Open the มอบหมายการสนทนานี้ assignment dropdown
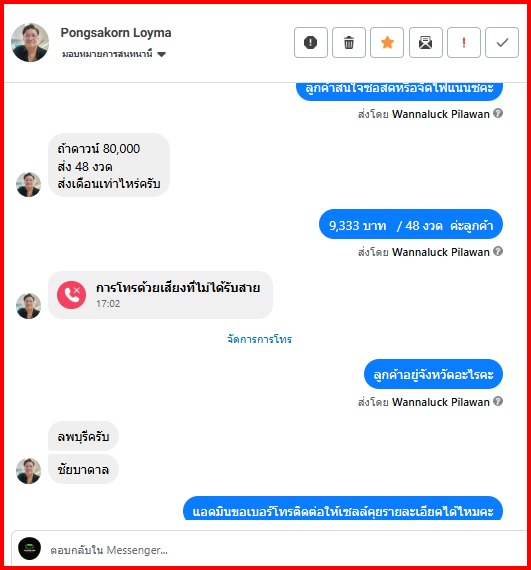This screenshot has height=570, width=531. (114, 54)
